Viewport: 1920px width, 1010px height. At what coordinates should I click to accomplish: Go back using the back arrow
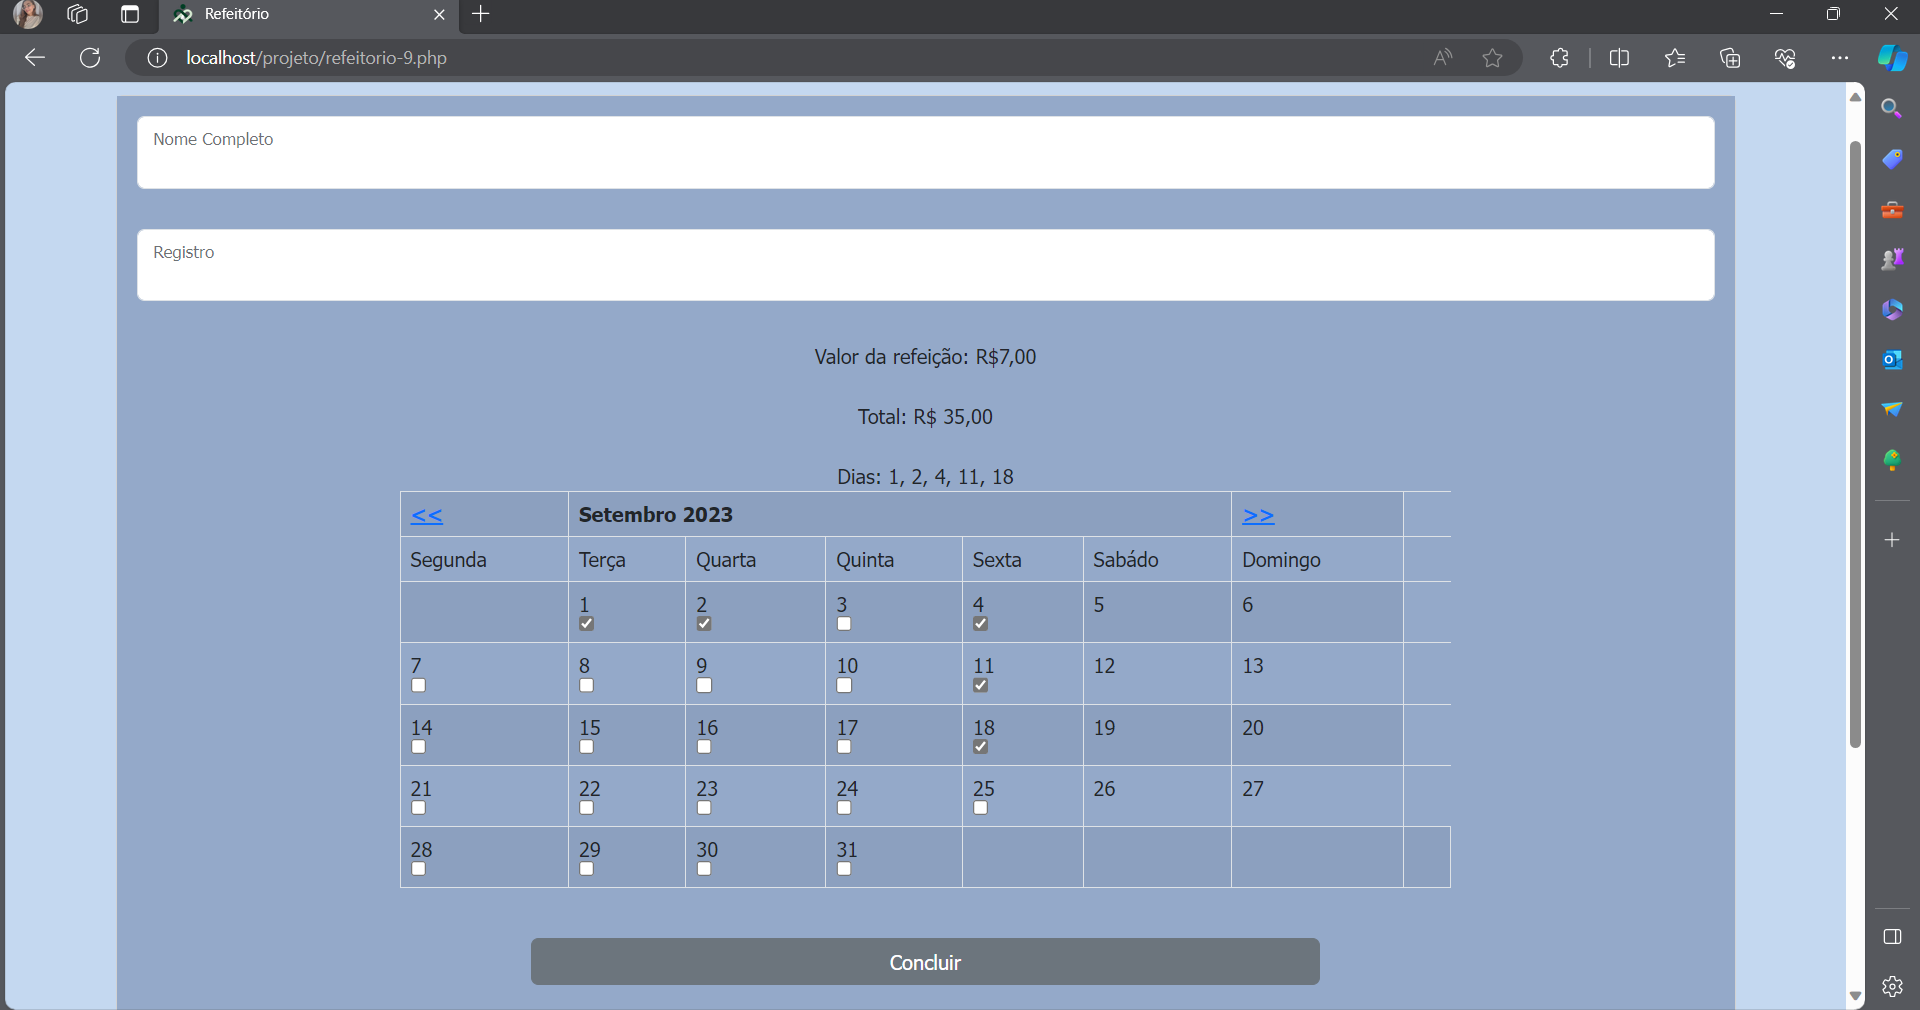coord(35,58)
